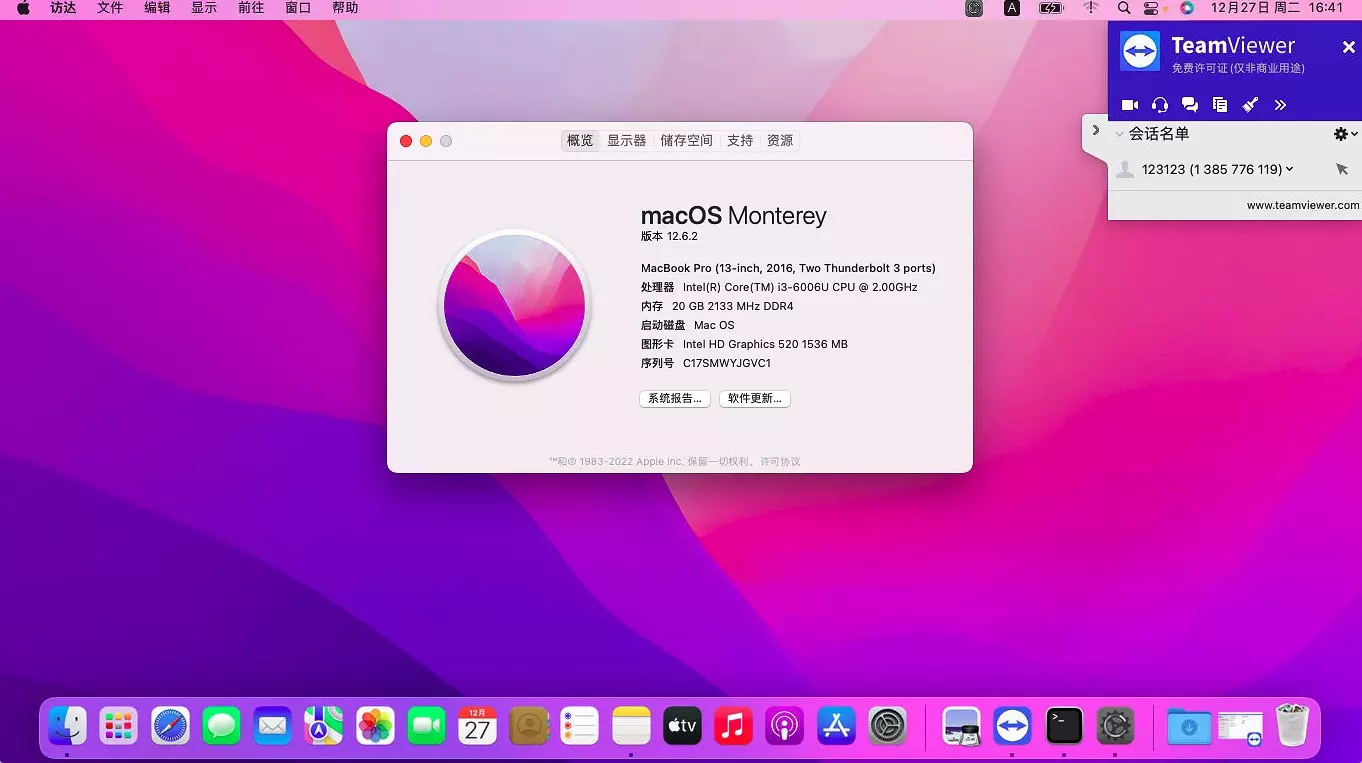Image resolution: width=1362 pixels, height=763 pixels.
Task: Visit the www.teamviewer.com link
Action: [1303, 205]
